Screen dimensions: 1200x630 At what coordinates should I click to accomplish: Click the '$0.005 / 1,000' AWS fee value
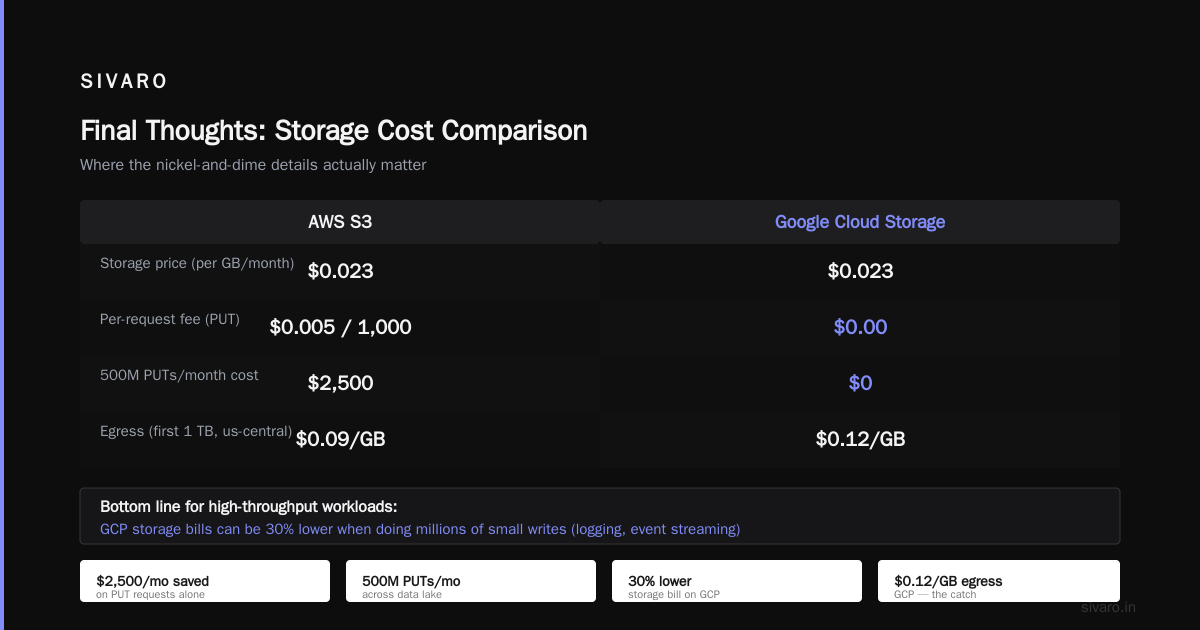pos(340,327)
